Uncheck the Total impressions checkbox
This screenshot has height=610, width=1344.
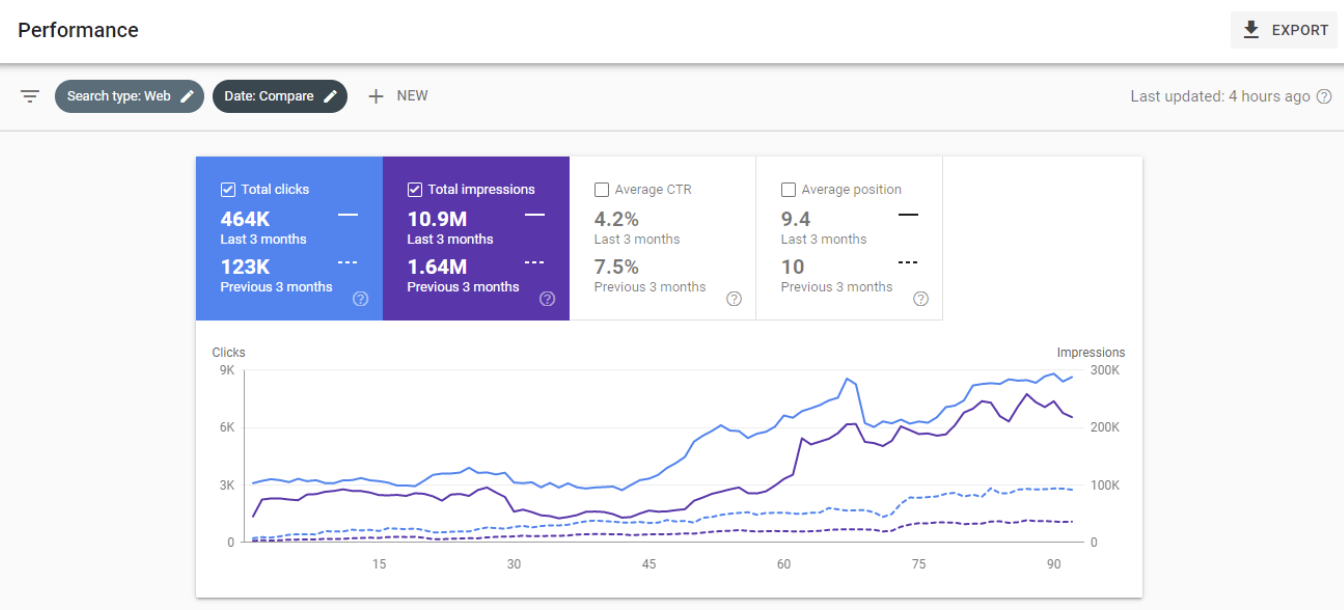[x=414, y=189]
